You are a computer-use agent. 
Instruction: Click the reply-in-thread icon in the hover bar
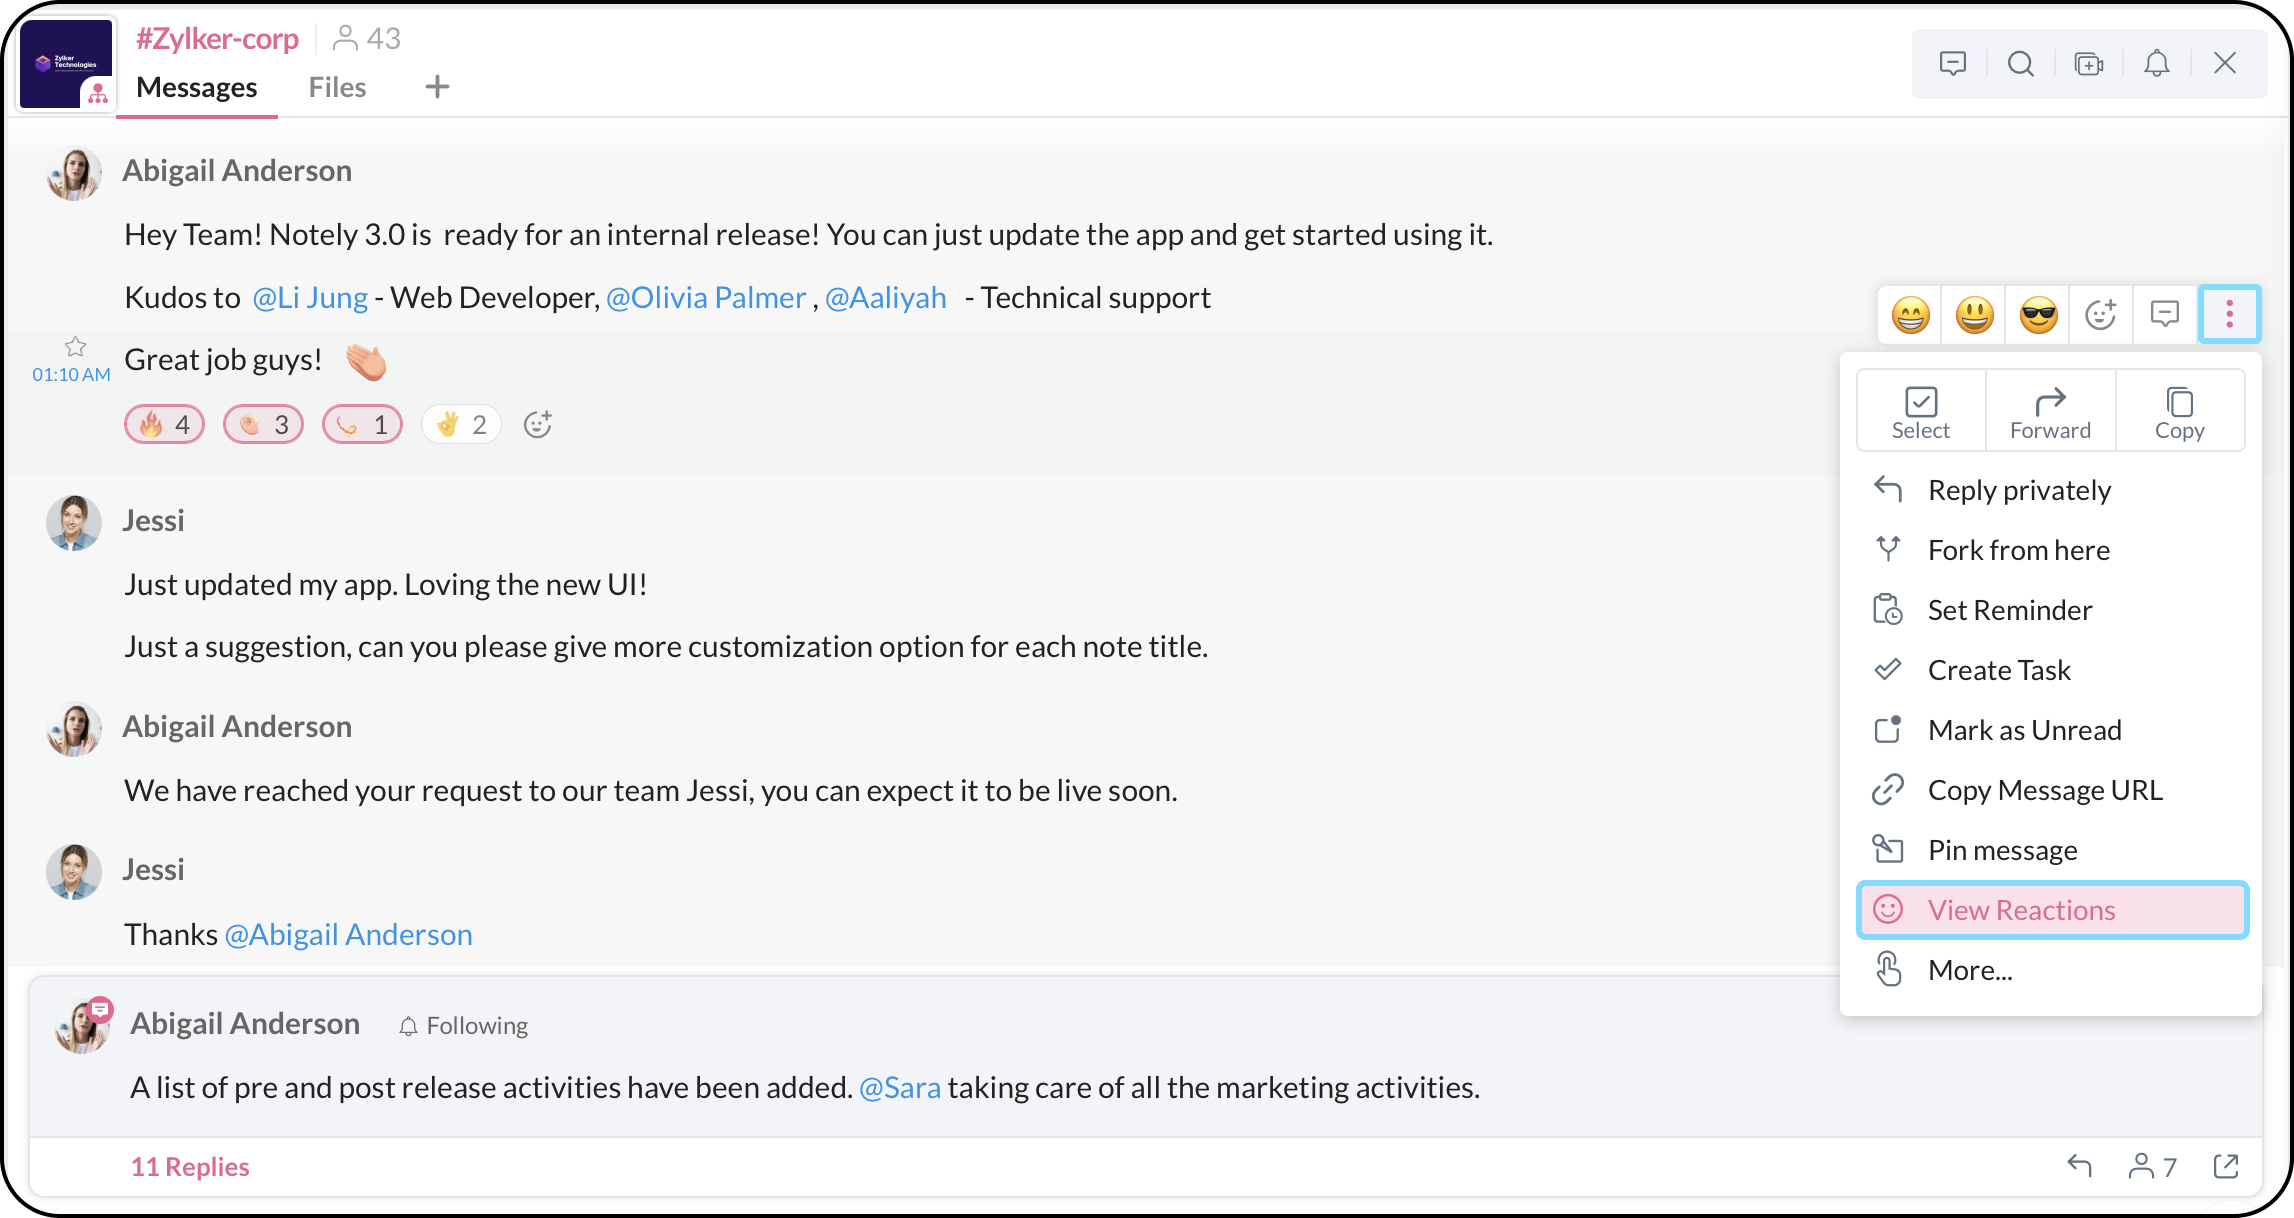click(x=2164, y=316)
